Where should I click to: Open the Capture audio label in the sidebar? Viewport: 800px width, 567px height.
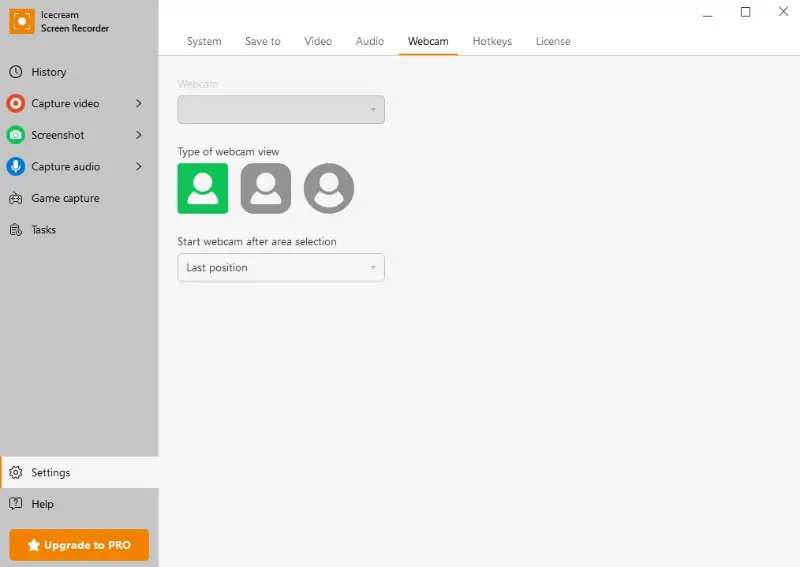pos(65,167)
